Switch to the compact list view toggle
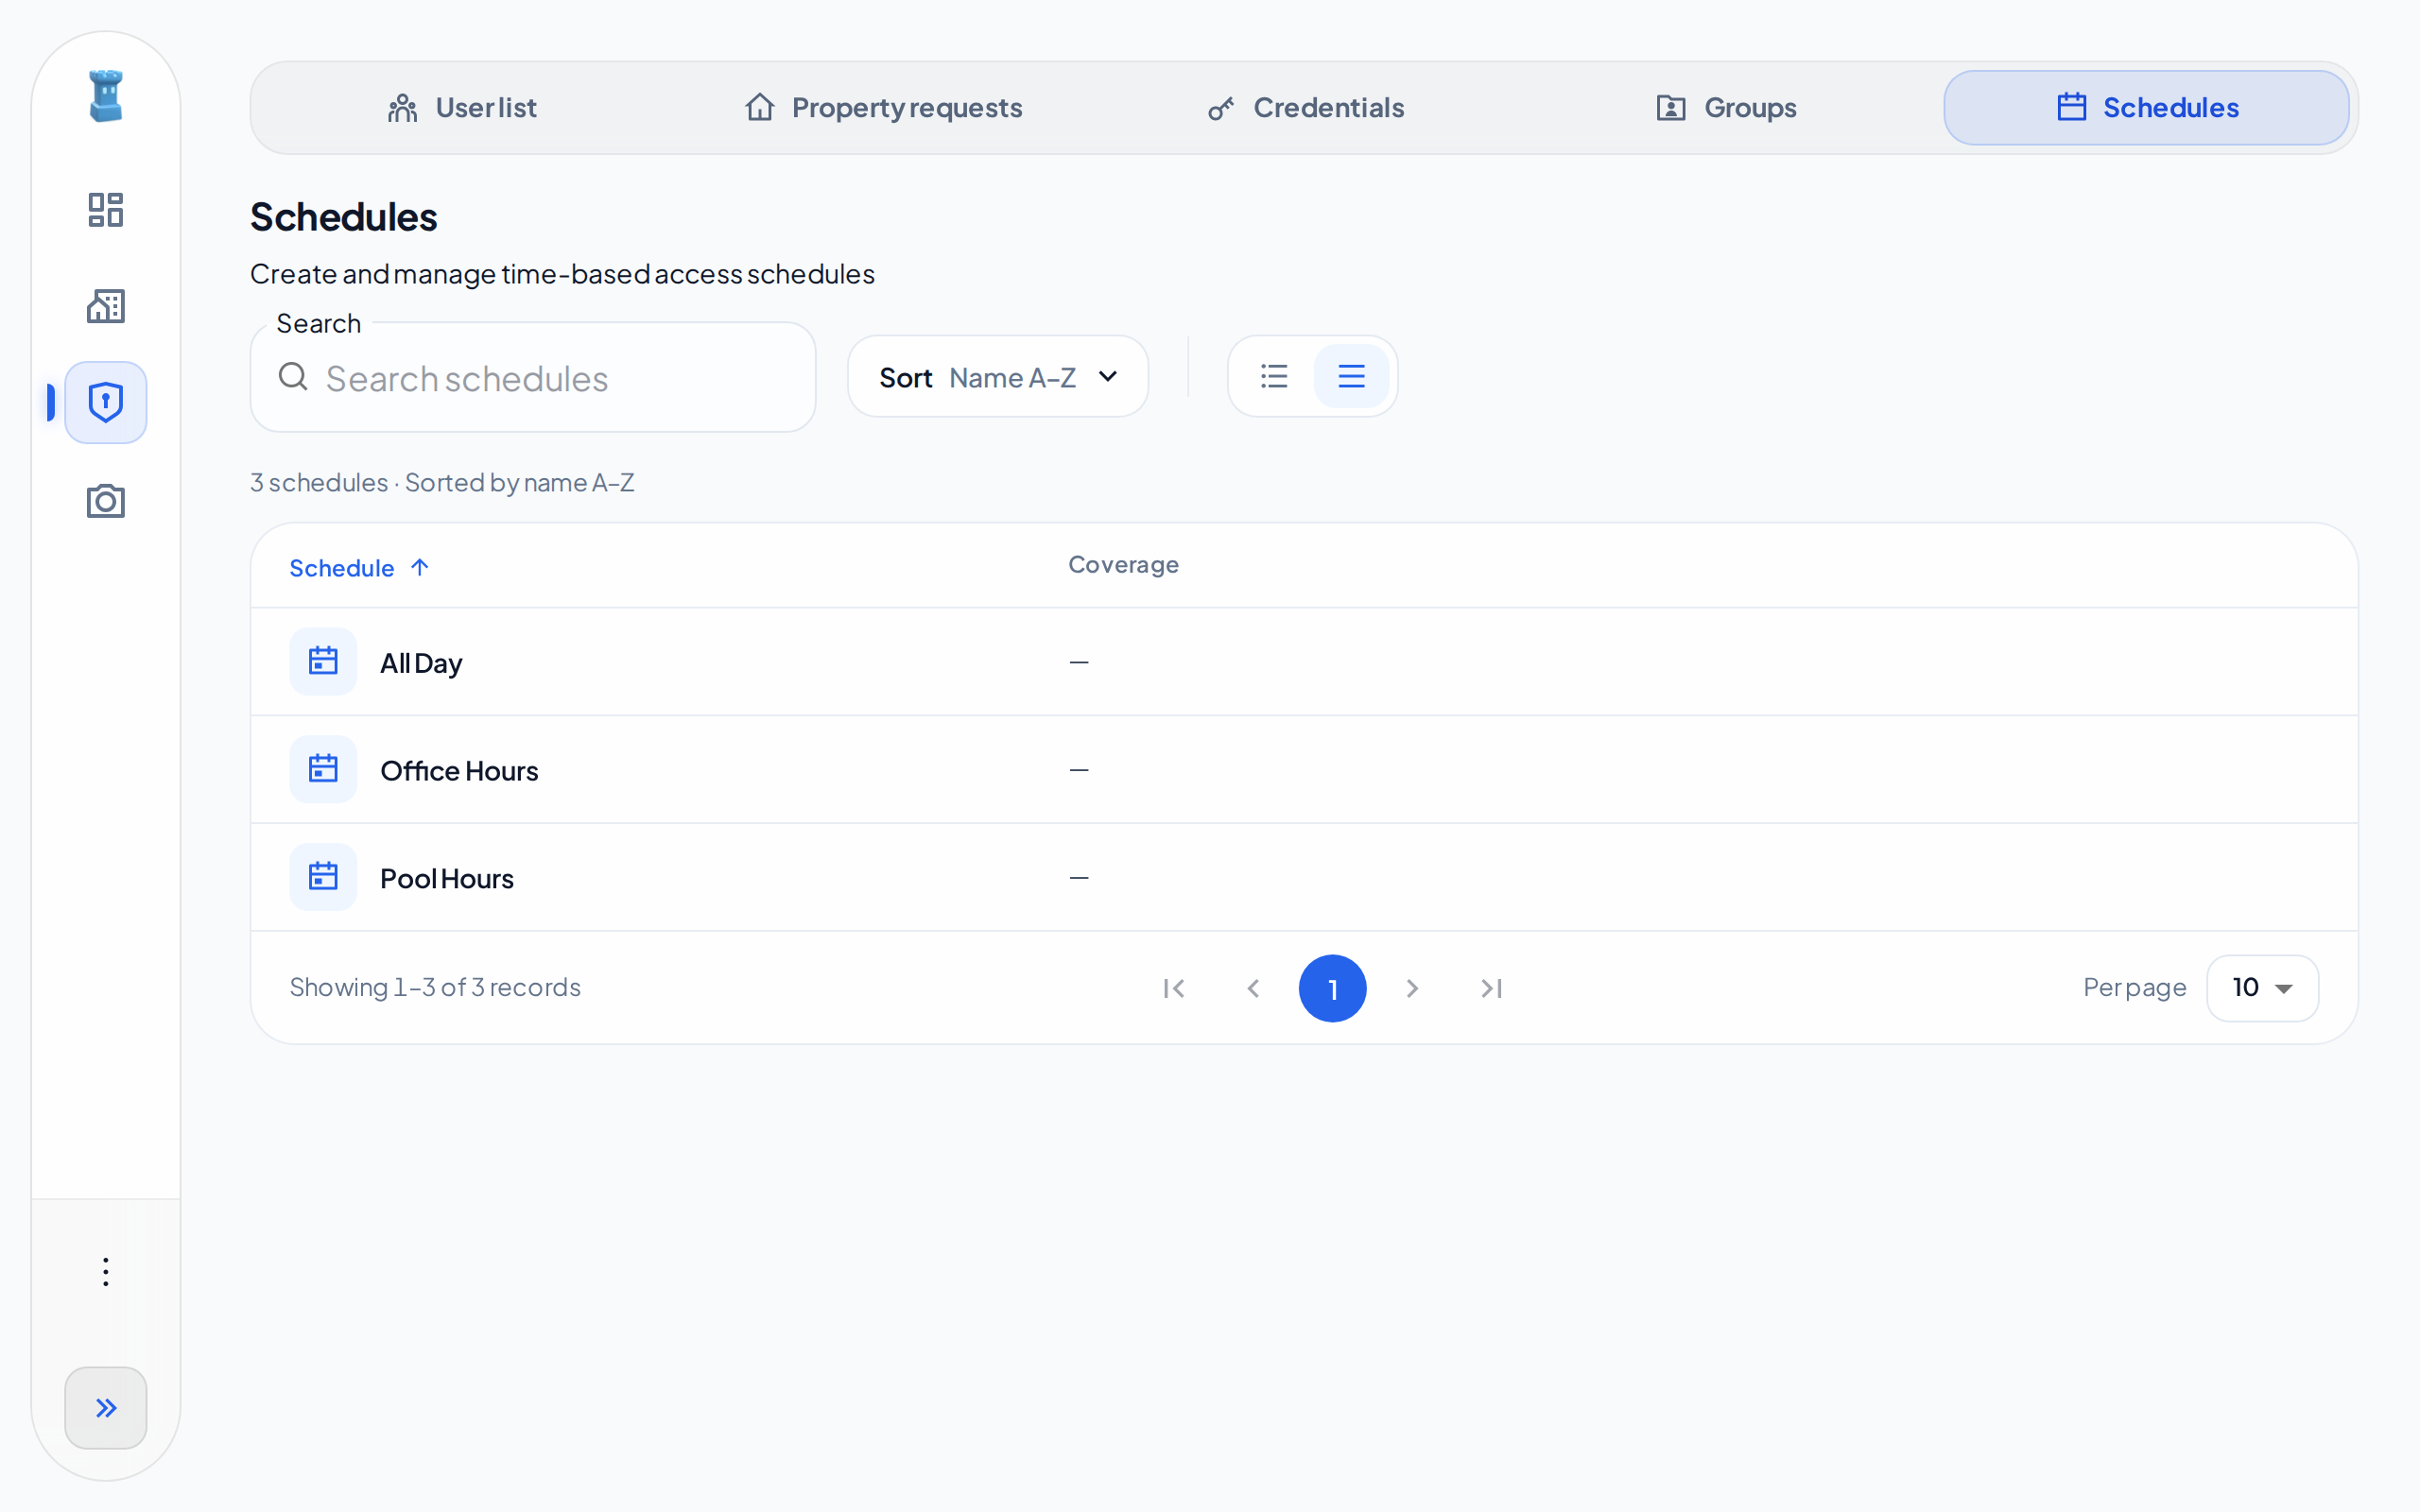This screenshot has width=2420, height=1512. pos(1274,376)
